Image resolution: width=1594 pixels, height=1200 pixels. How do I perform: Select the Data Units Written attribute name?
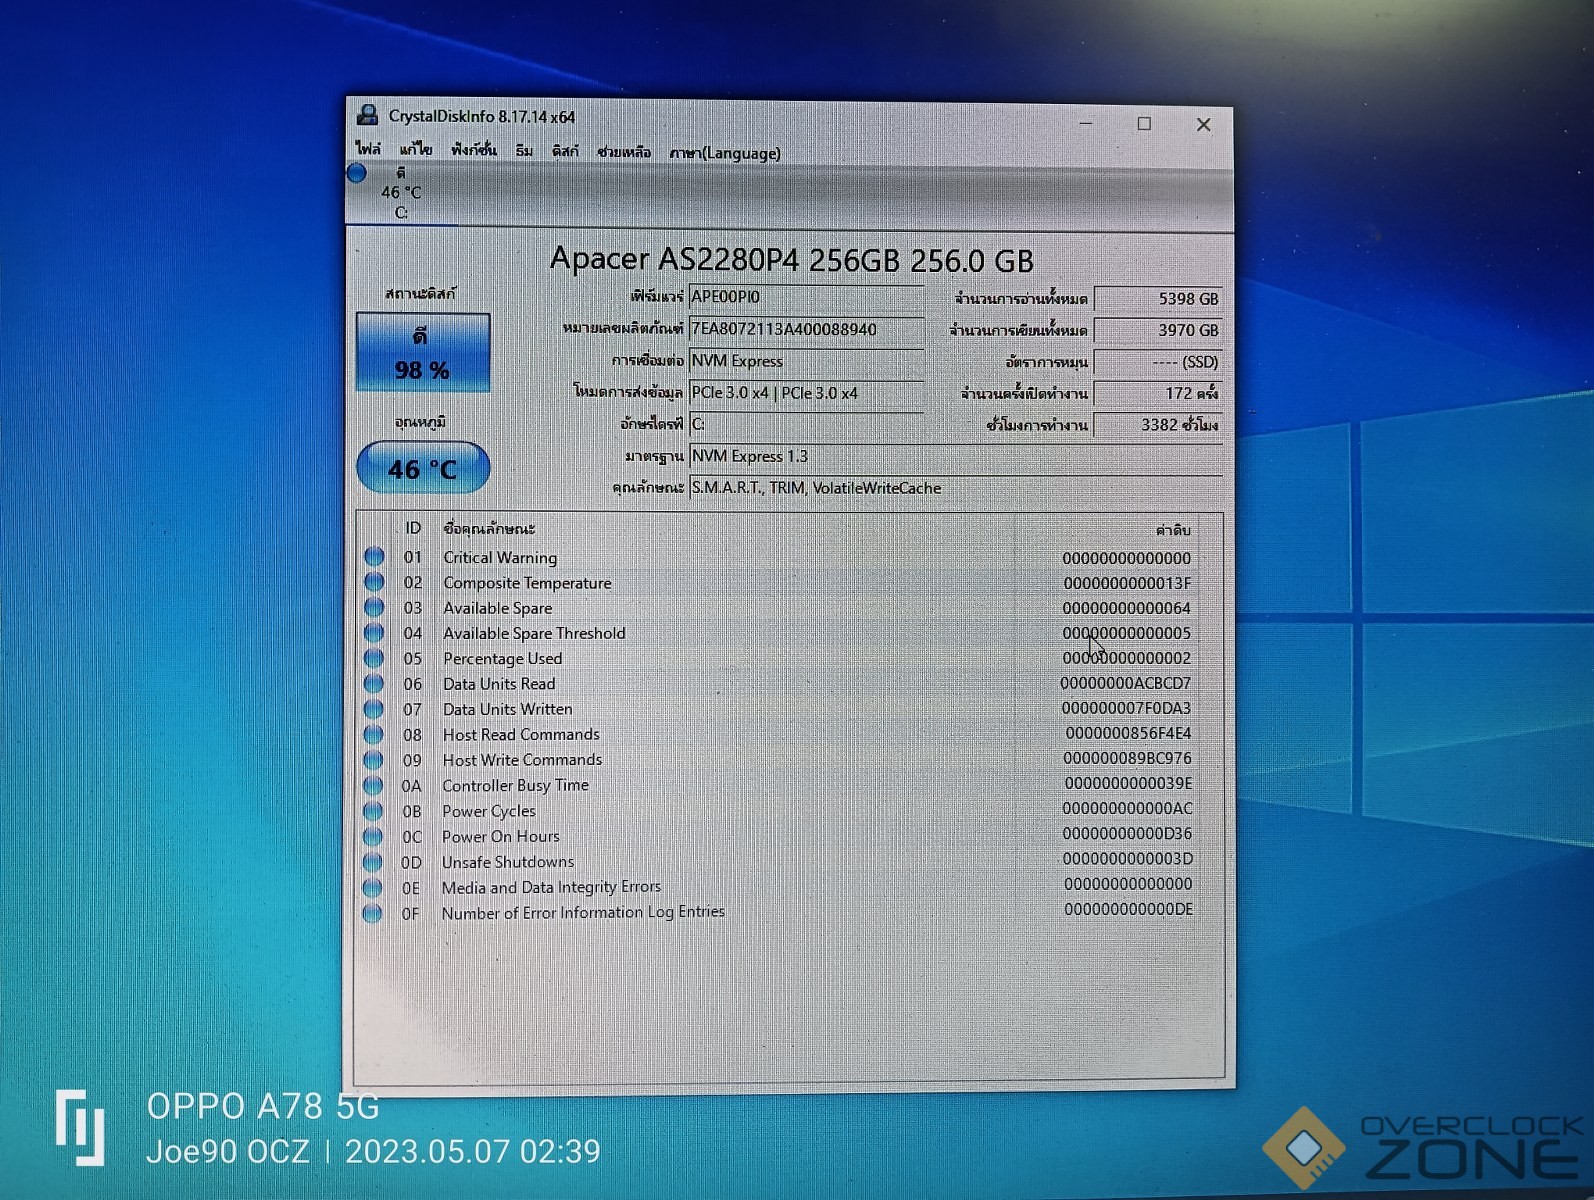click(x=508, y=709)
